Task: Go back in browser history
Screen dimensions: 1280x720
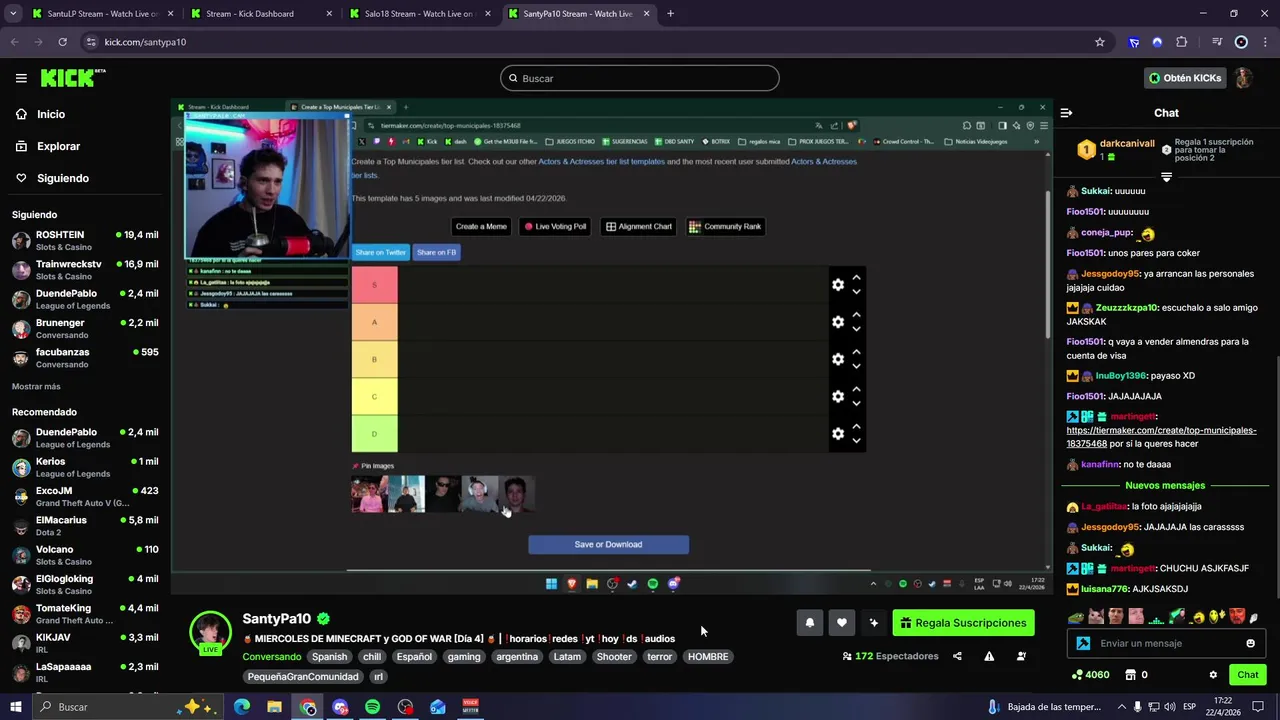Action: [14, 42]
